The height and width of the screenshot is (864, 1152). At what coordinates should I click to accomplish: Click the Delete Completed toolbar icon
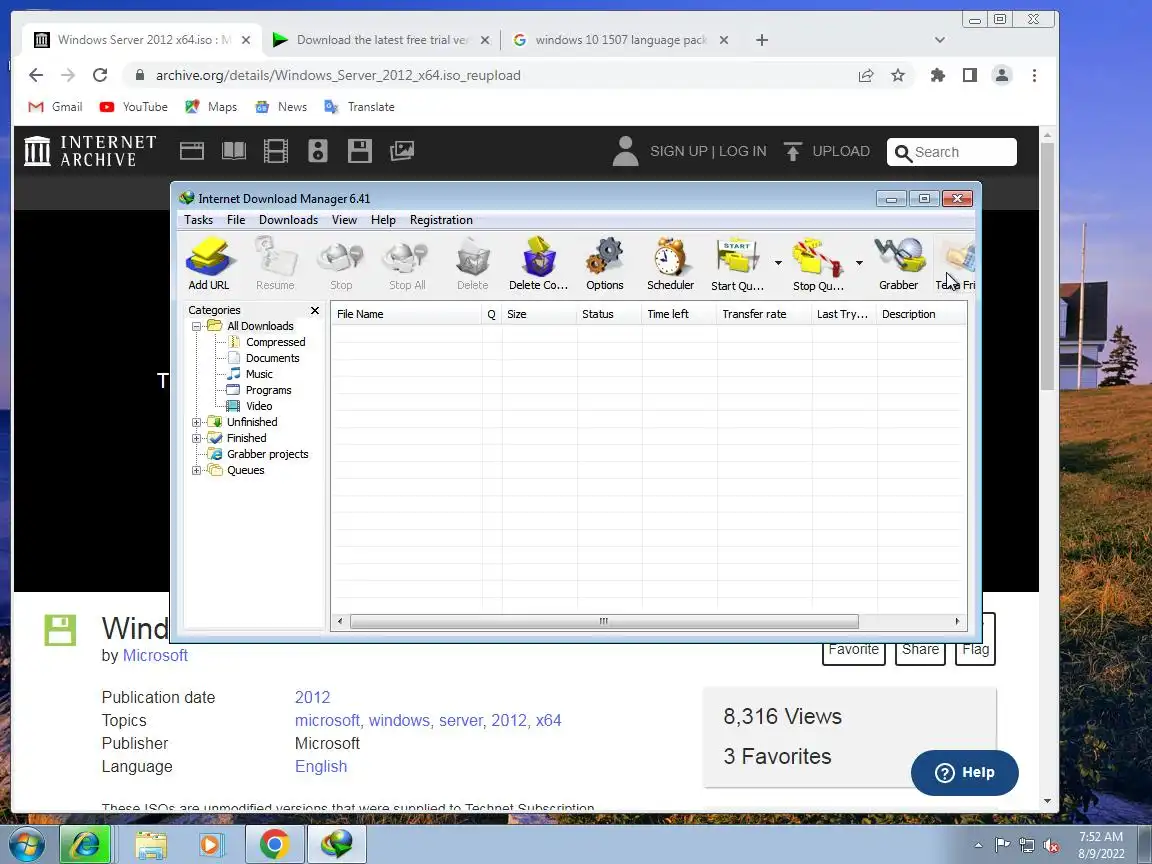coord(539,263)
